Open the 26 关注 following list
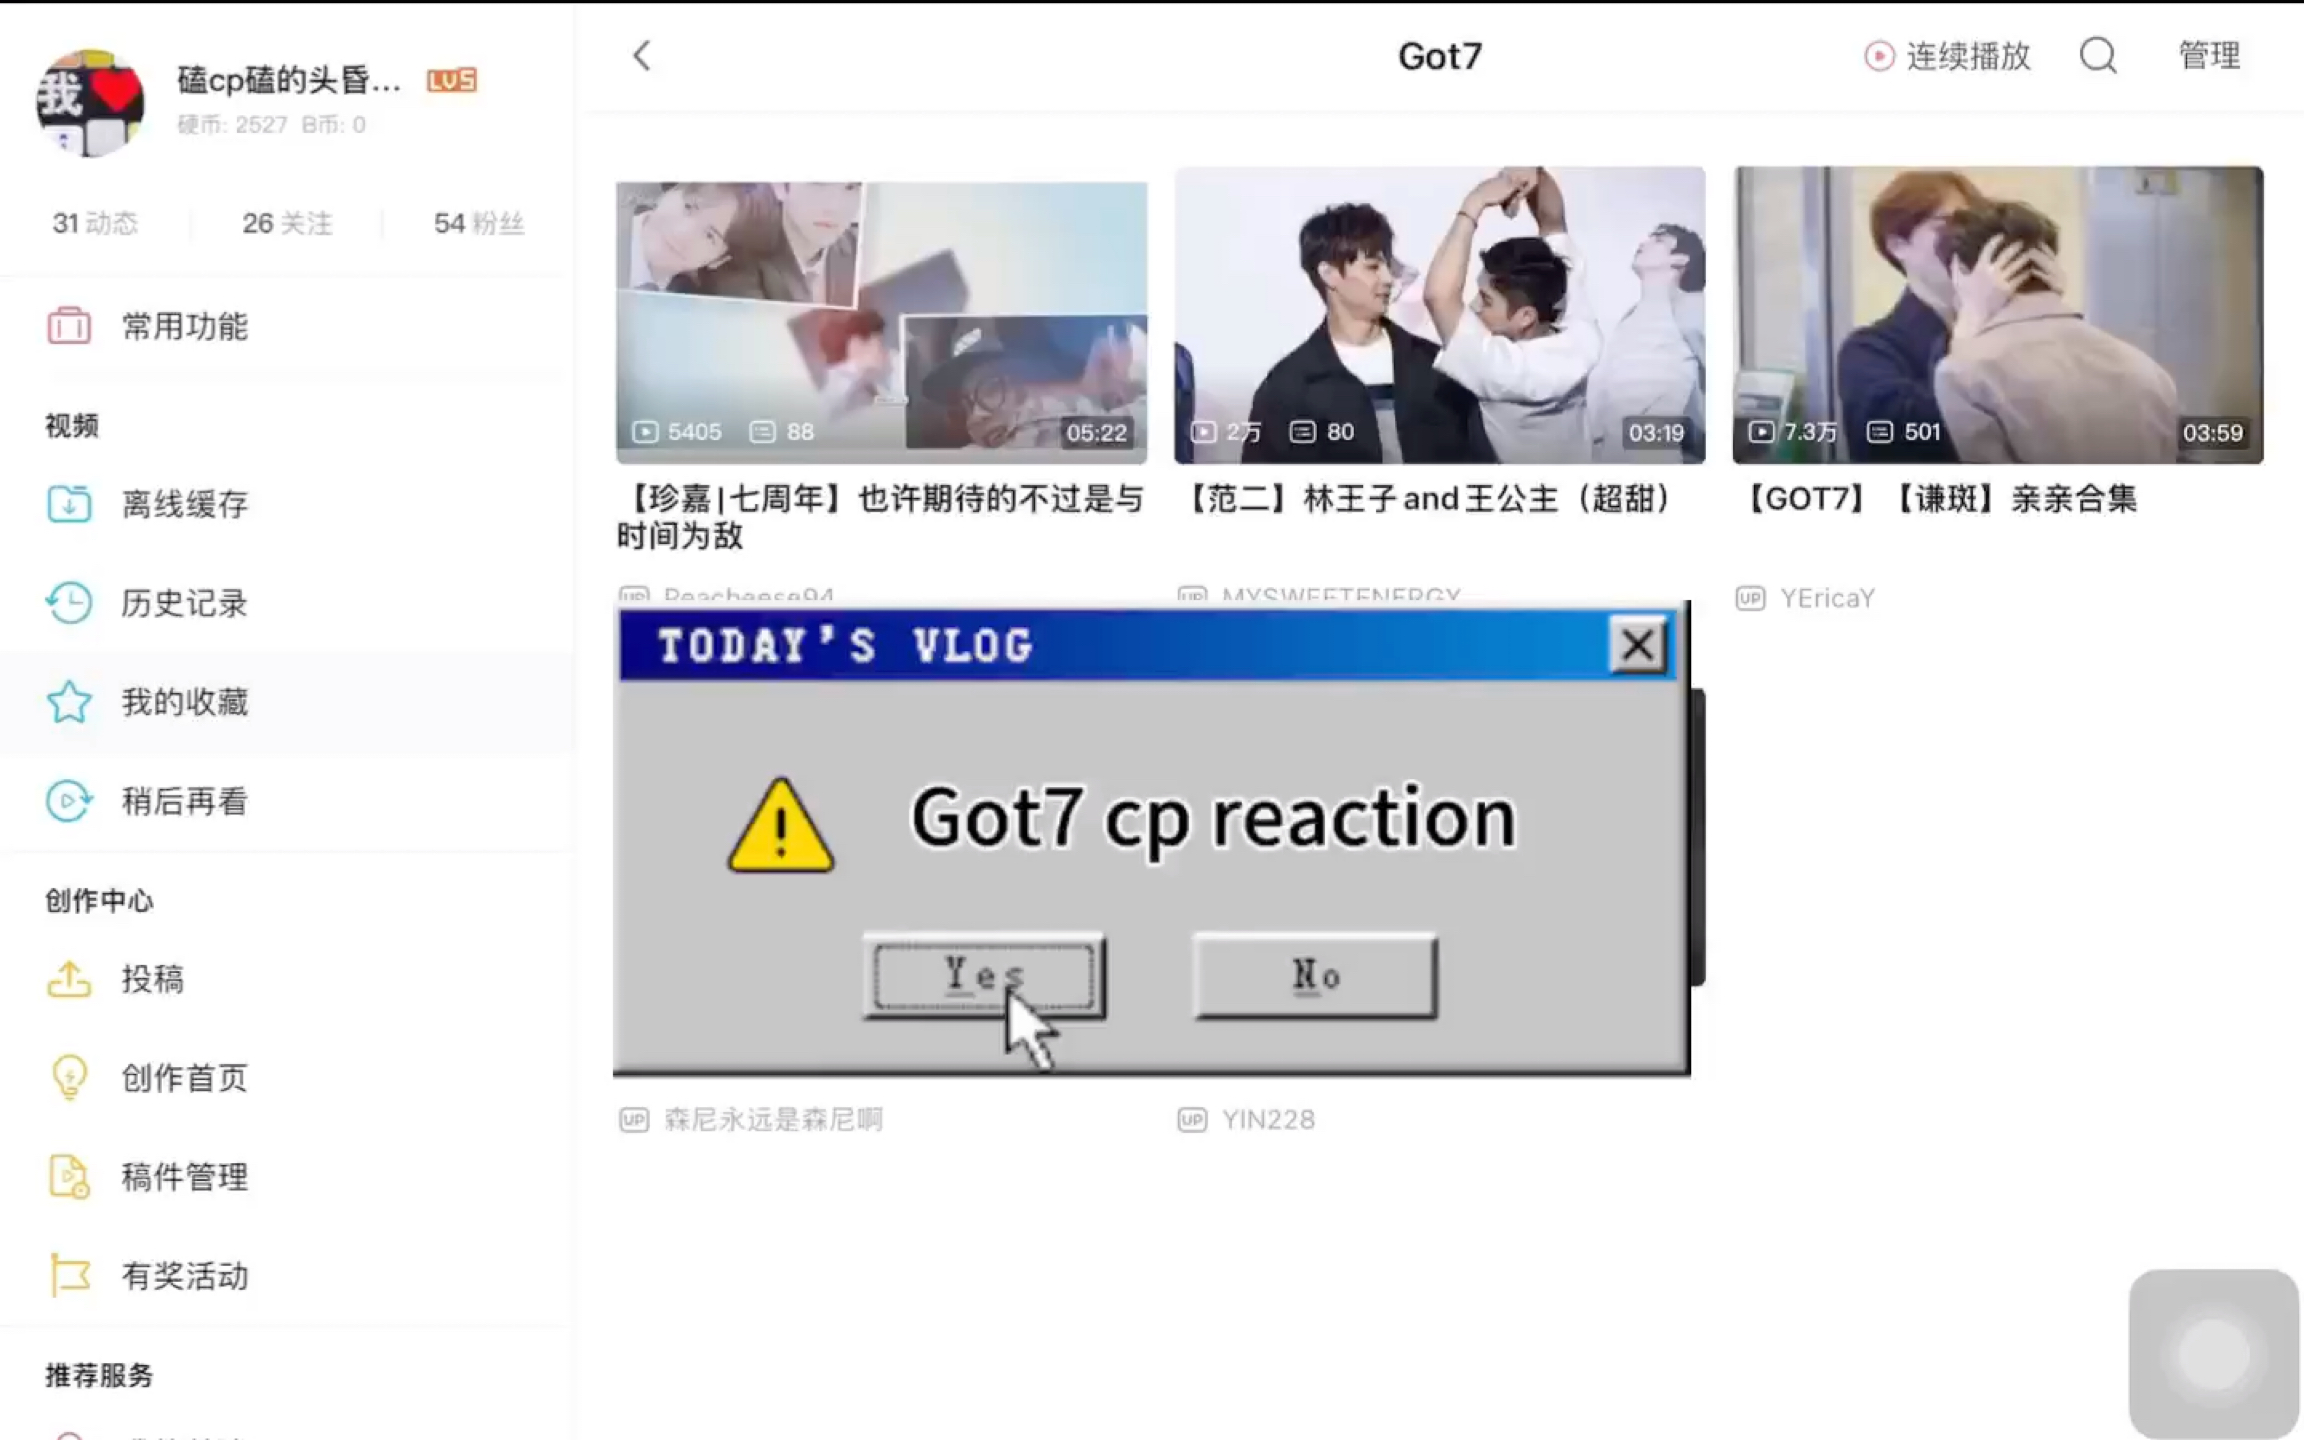The image size is (2304, 1440). [x=286, y=223]
